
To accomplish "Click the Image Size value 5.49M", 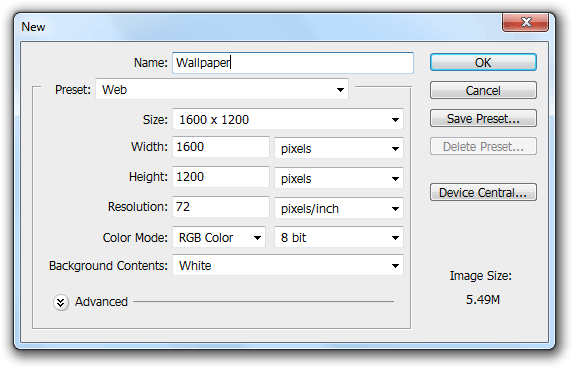I will click(482, 300).
